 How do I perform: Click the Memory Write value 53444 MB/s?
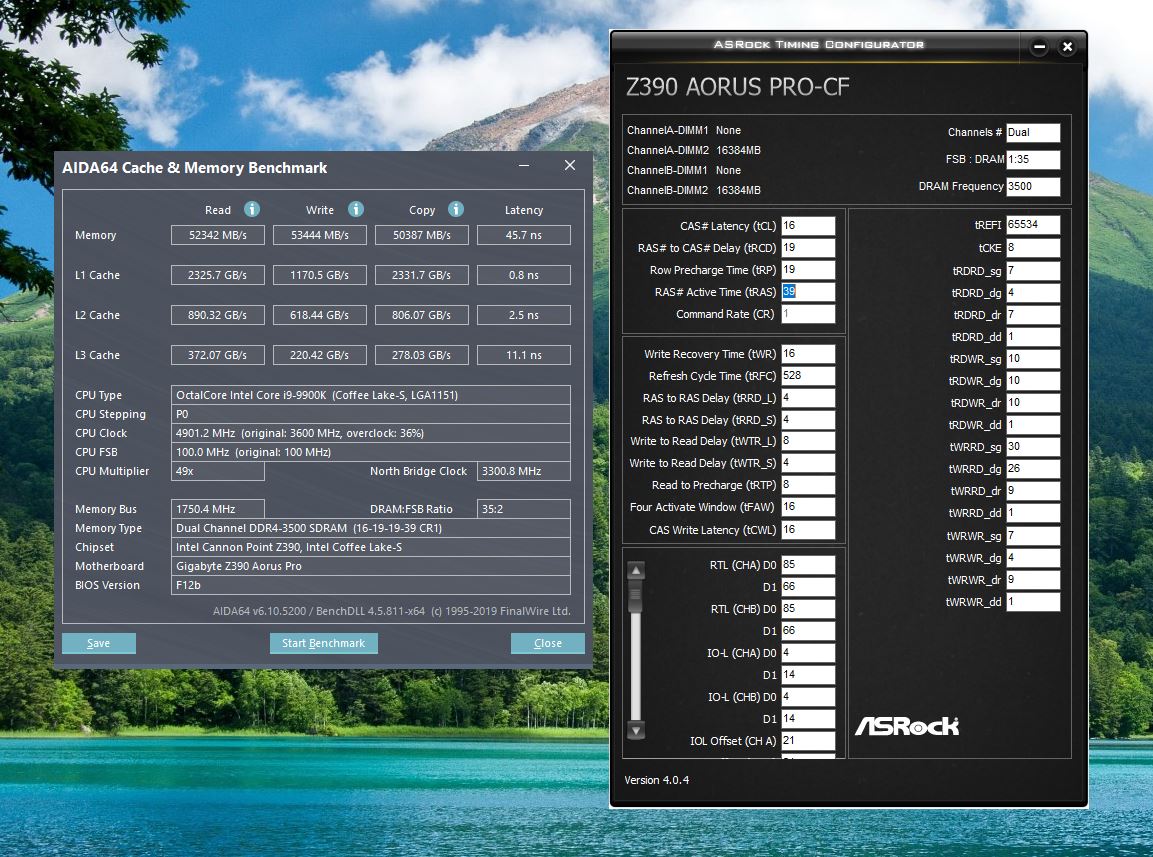pyautogui.click(x=320, y=235)
